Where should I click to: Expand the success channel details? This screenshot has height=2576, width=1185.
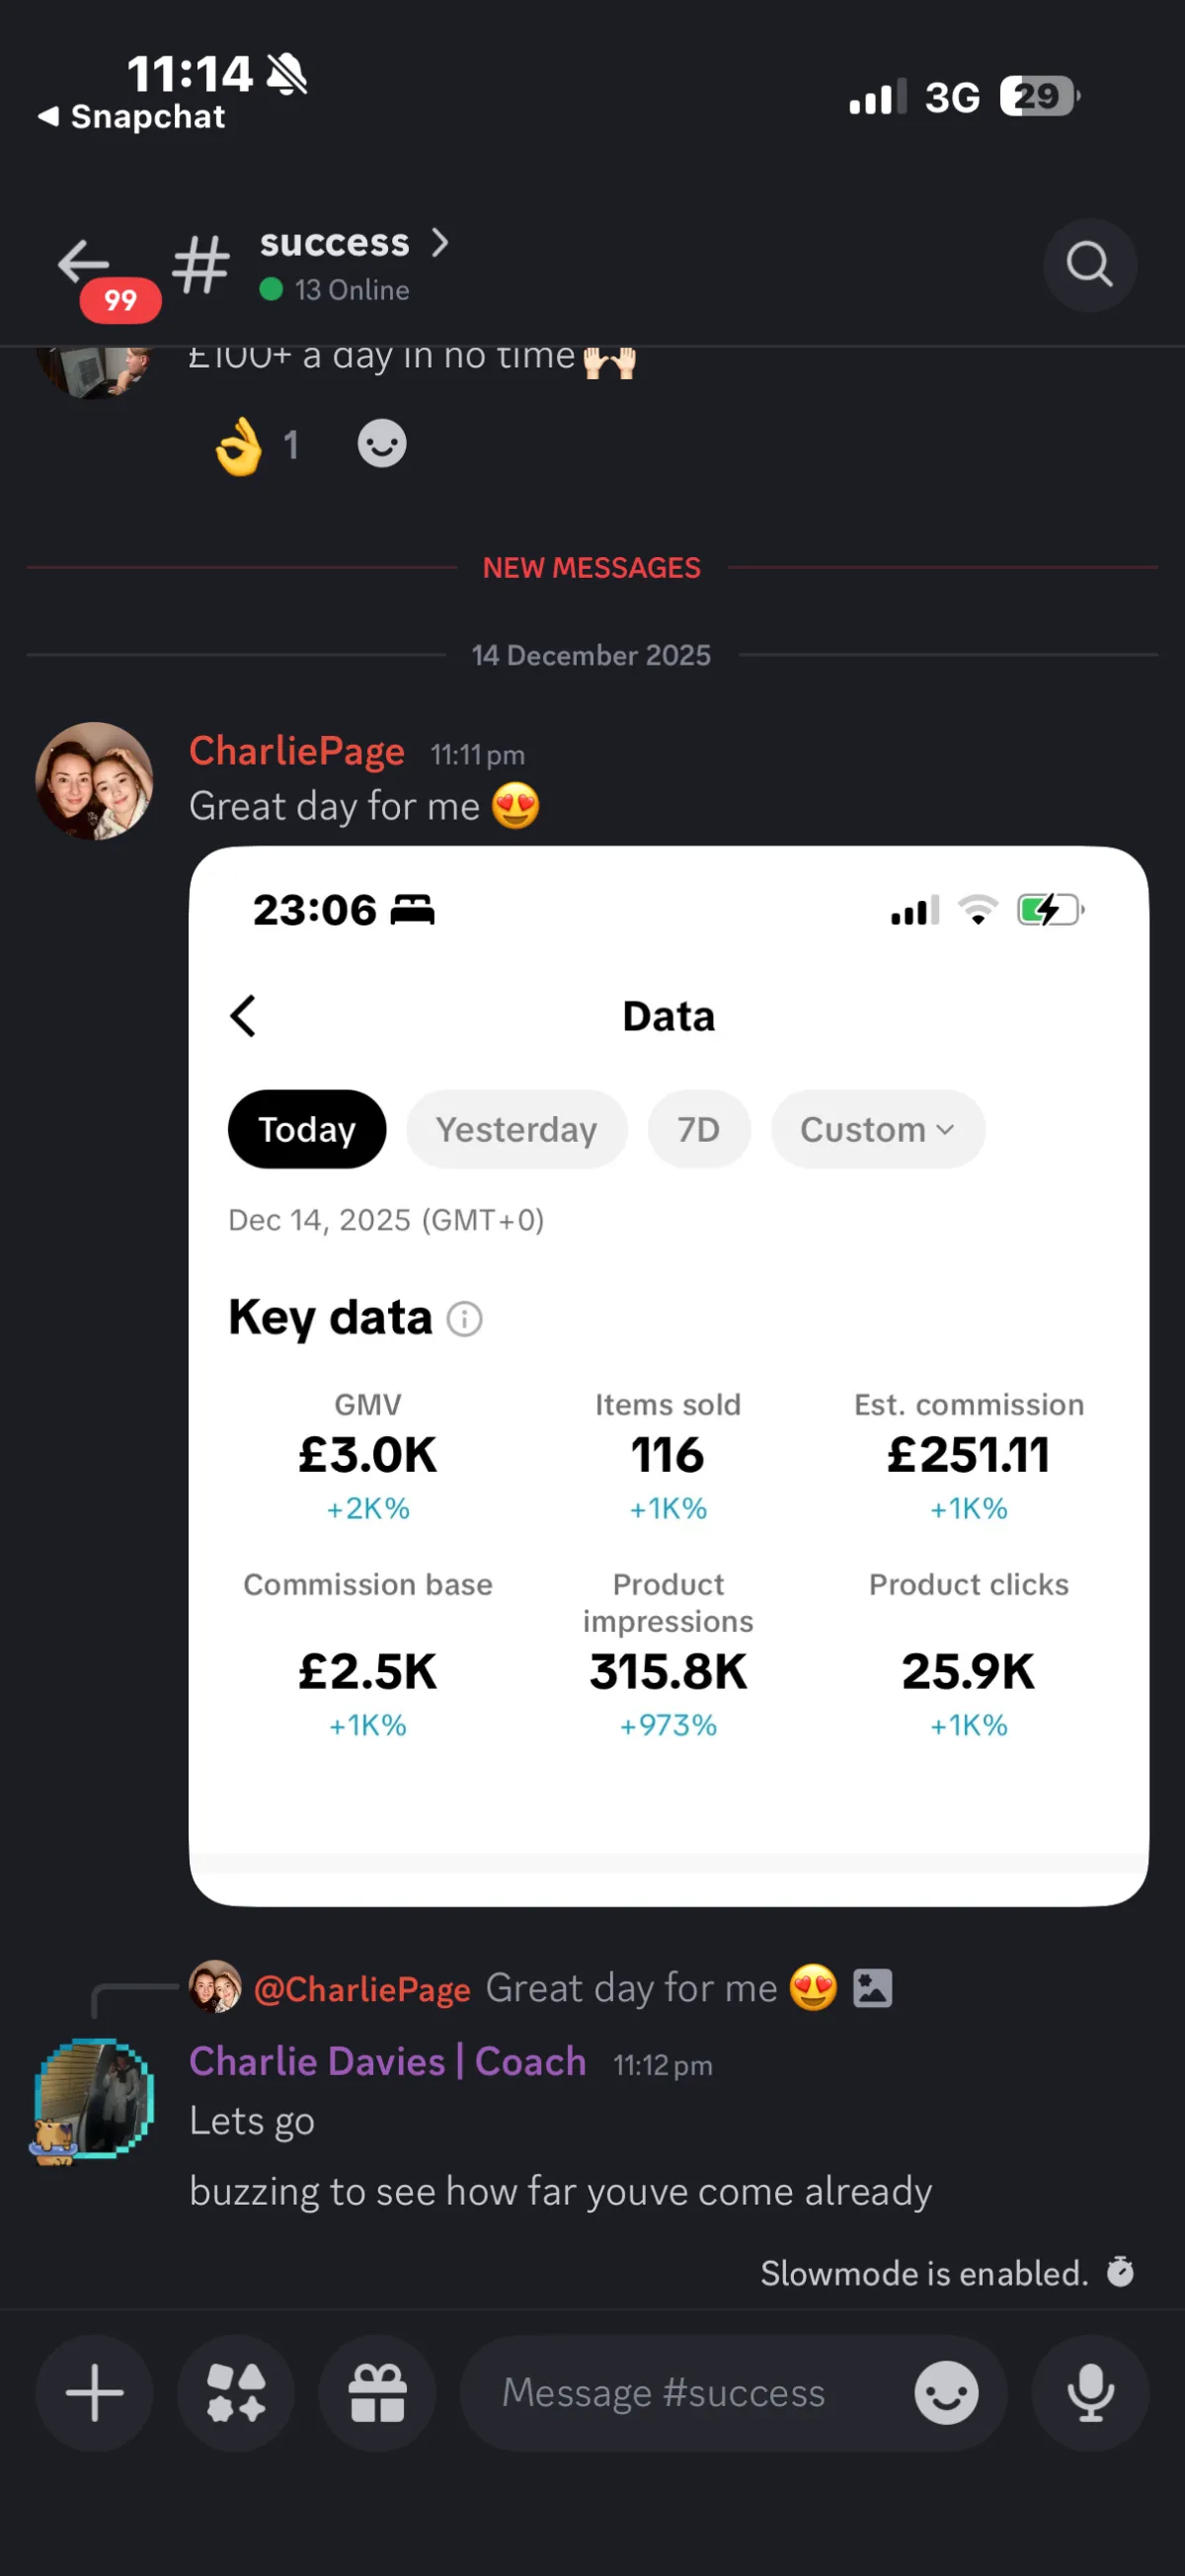click(354, 243)
